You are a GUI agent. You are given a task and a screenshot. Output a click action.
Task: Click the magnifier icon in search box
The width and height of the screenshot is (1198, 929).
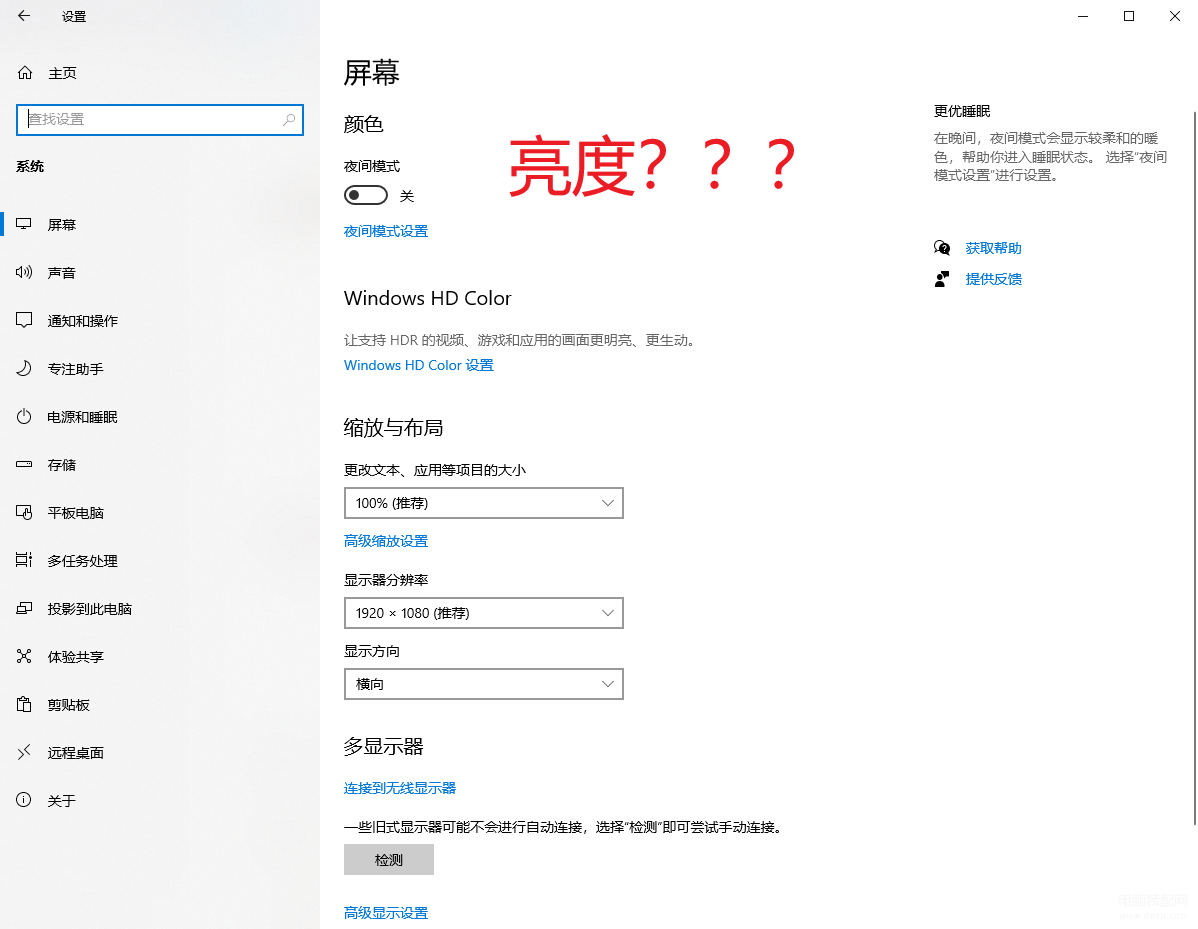[289, 120]
